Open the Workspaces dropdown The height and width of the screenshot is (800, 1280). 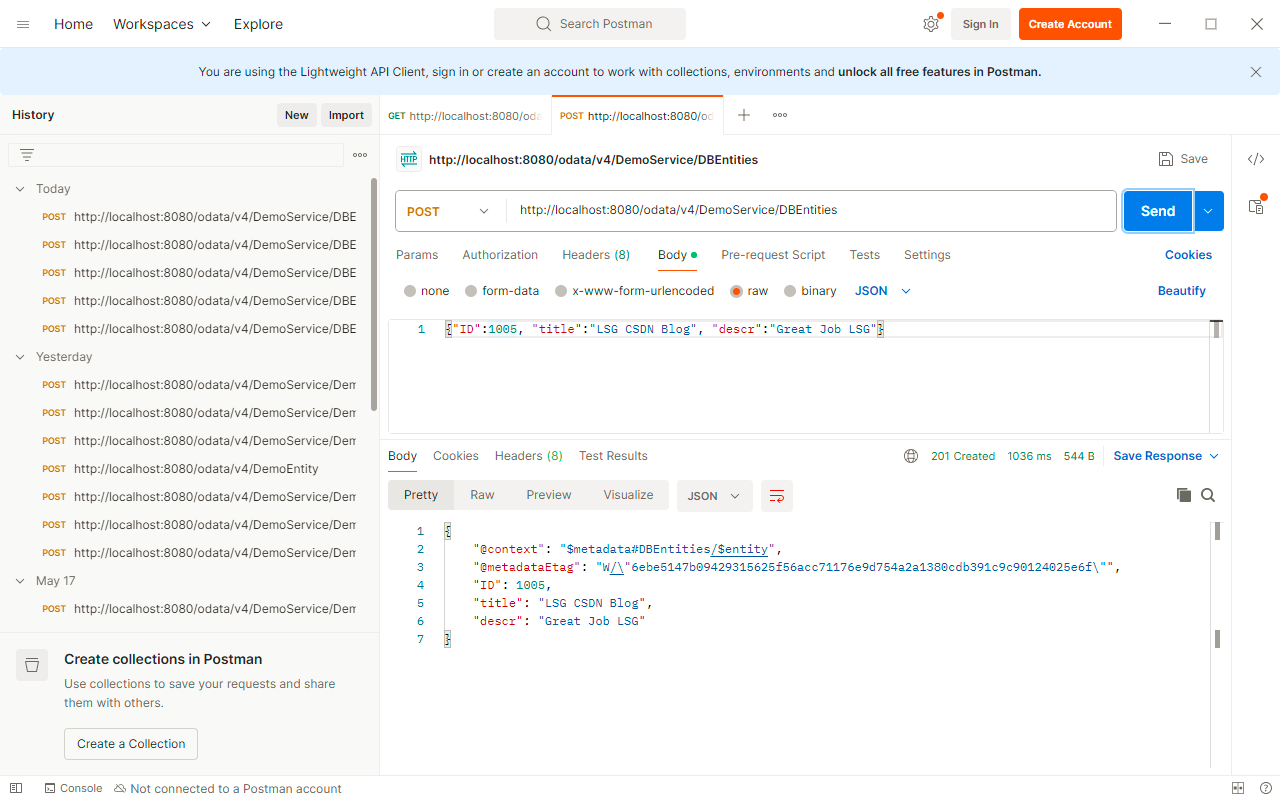162,24
